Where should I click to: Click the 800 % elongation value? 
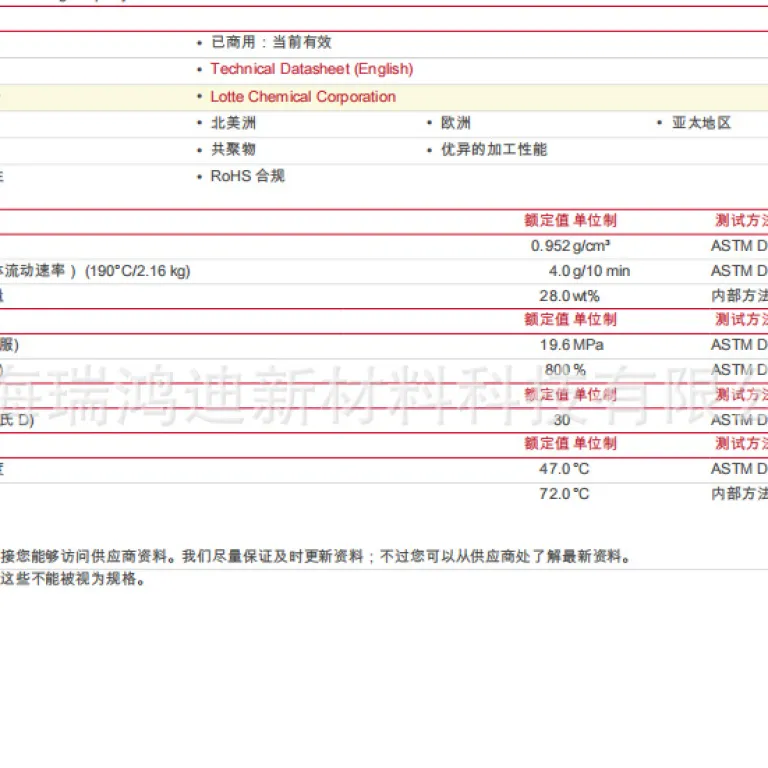[565, 370]
